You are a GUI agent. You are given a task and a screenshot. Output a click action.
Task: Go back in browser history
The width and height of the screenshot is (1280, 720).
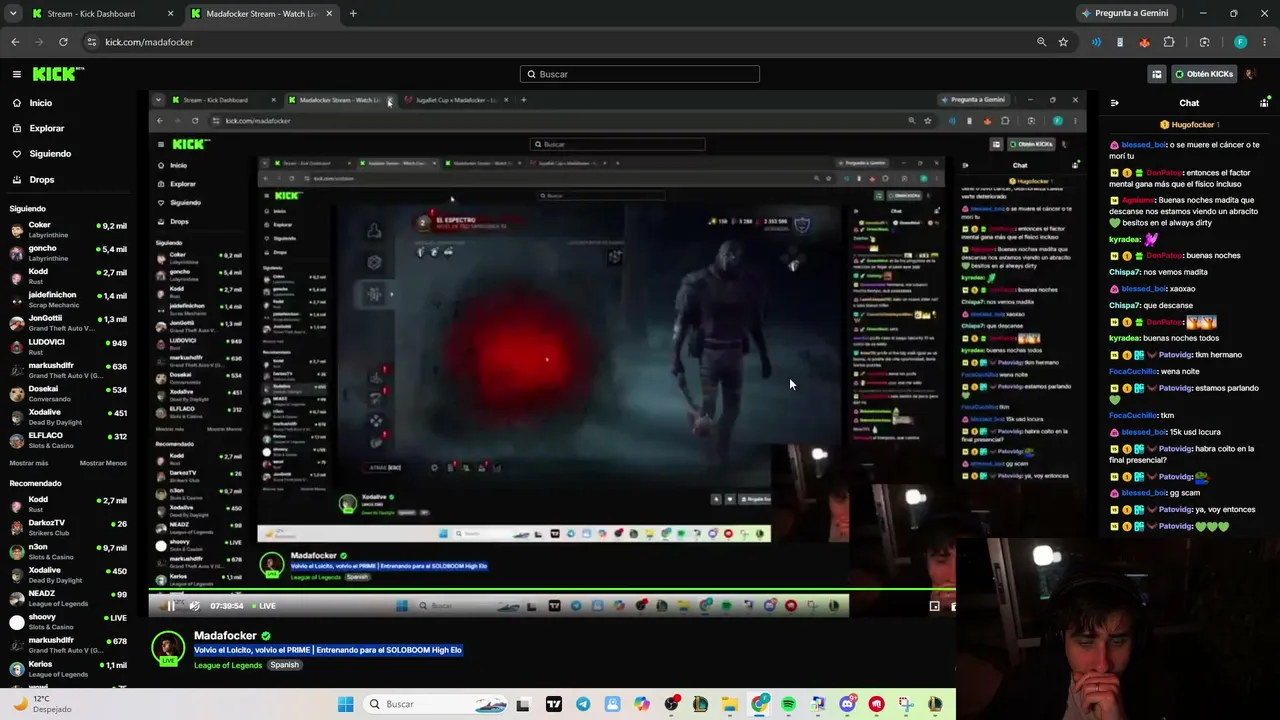[x=15, y=42]
